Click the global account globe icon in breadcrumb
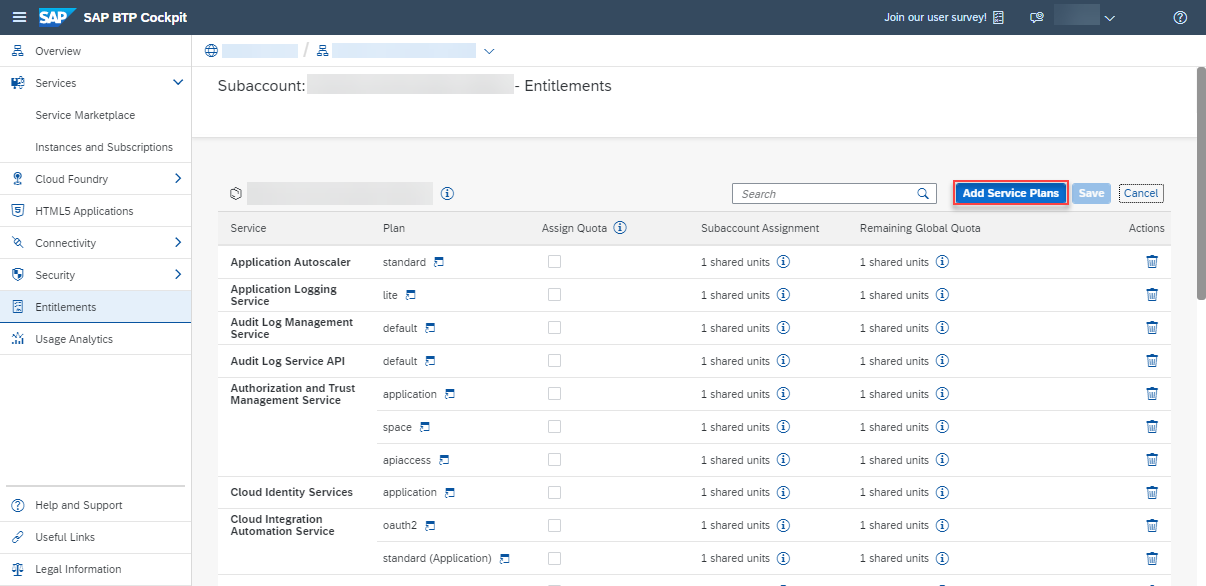Viewport: 1206px width, 586px height. 210,51
